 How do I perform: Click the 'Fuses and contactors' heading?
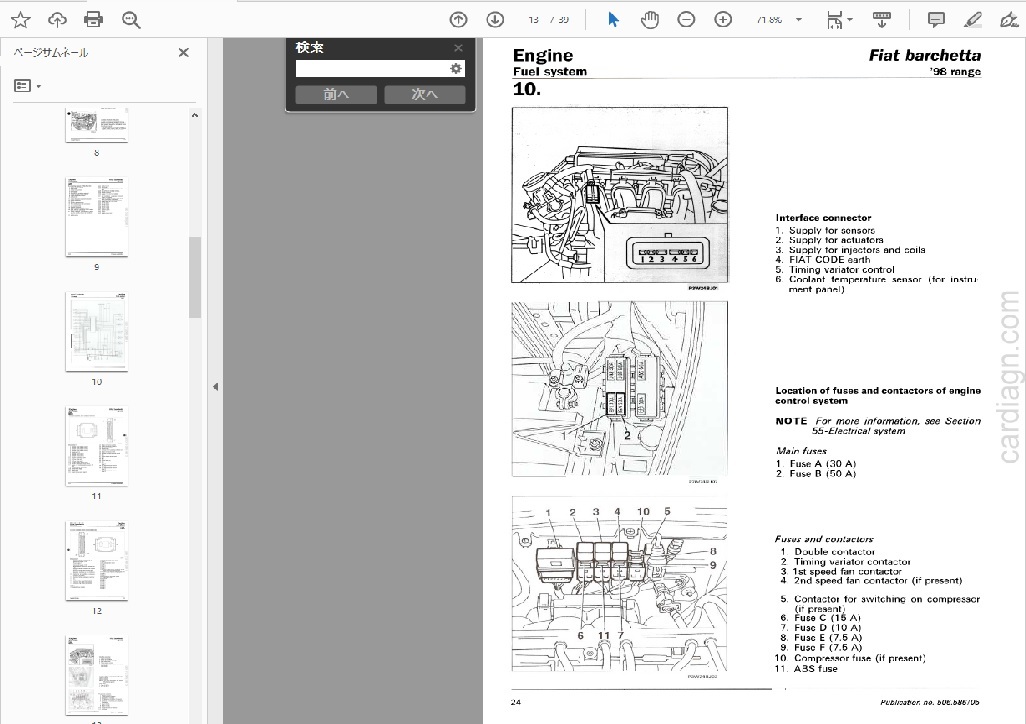click(824, 539)
